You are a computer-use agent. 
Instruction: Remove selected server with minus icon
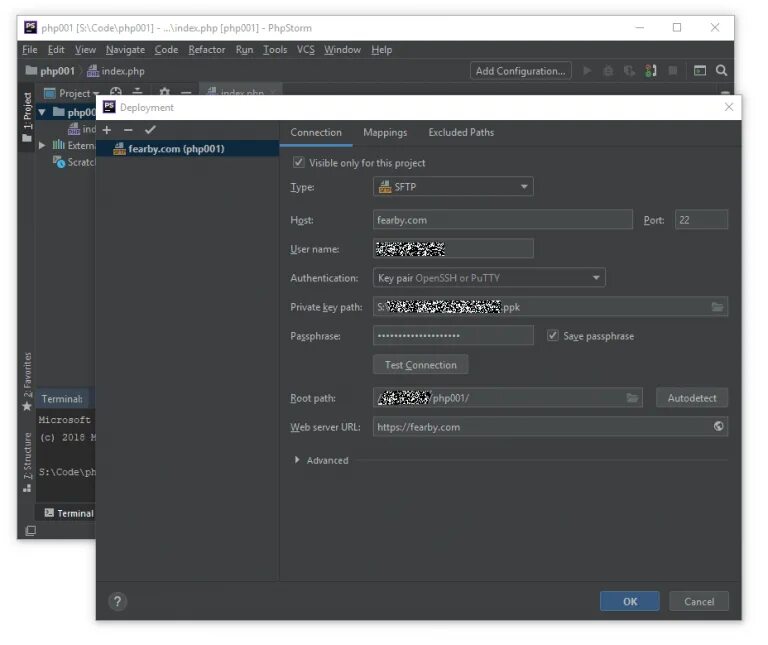point(128,130)
